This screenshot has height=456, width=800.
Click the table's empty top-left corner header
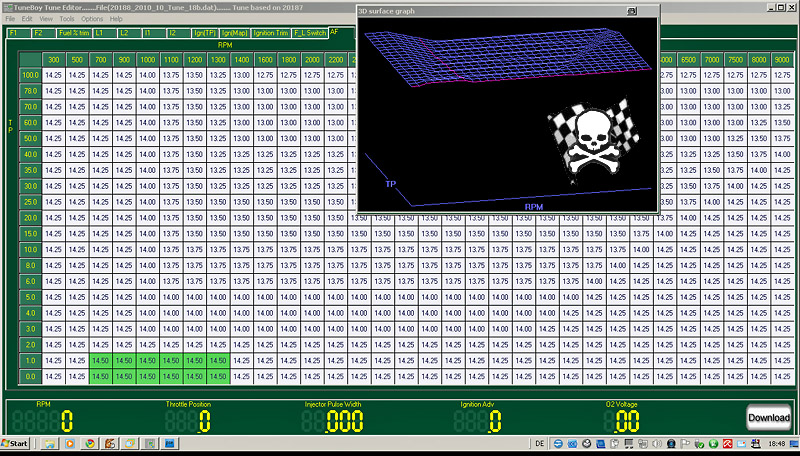[30, 60]
